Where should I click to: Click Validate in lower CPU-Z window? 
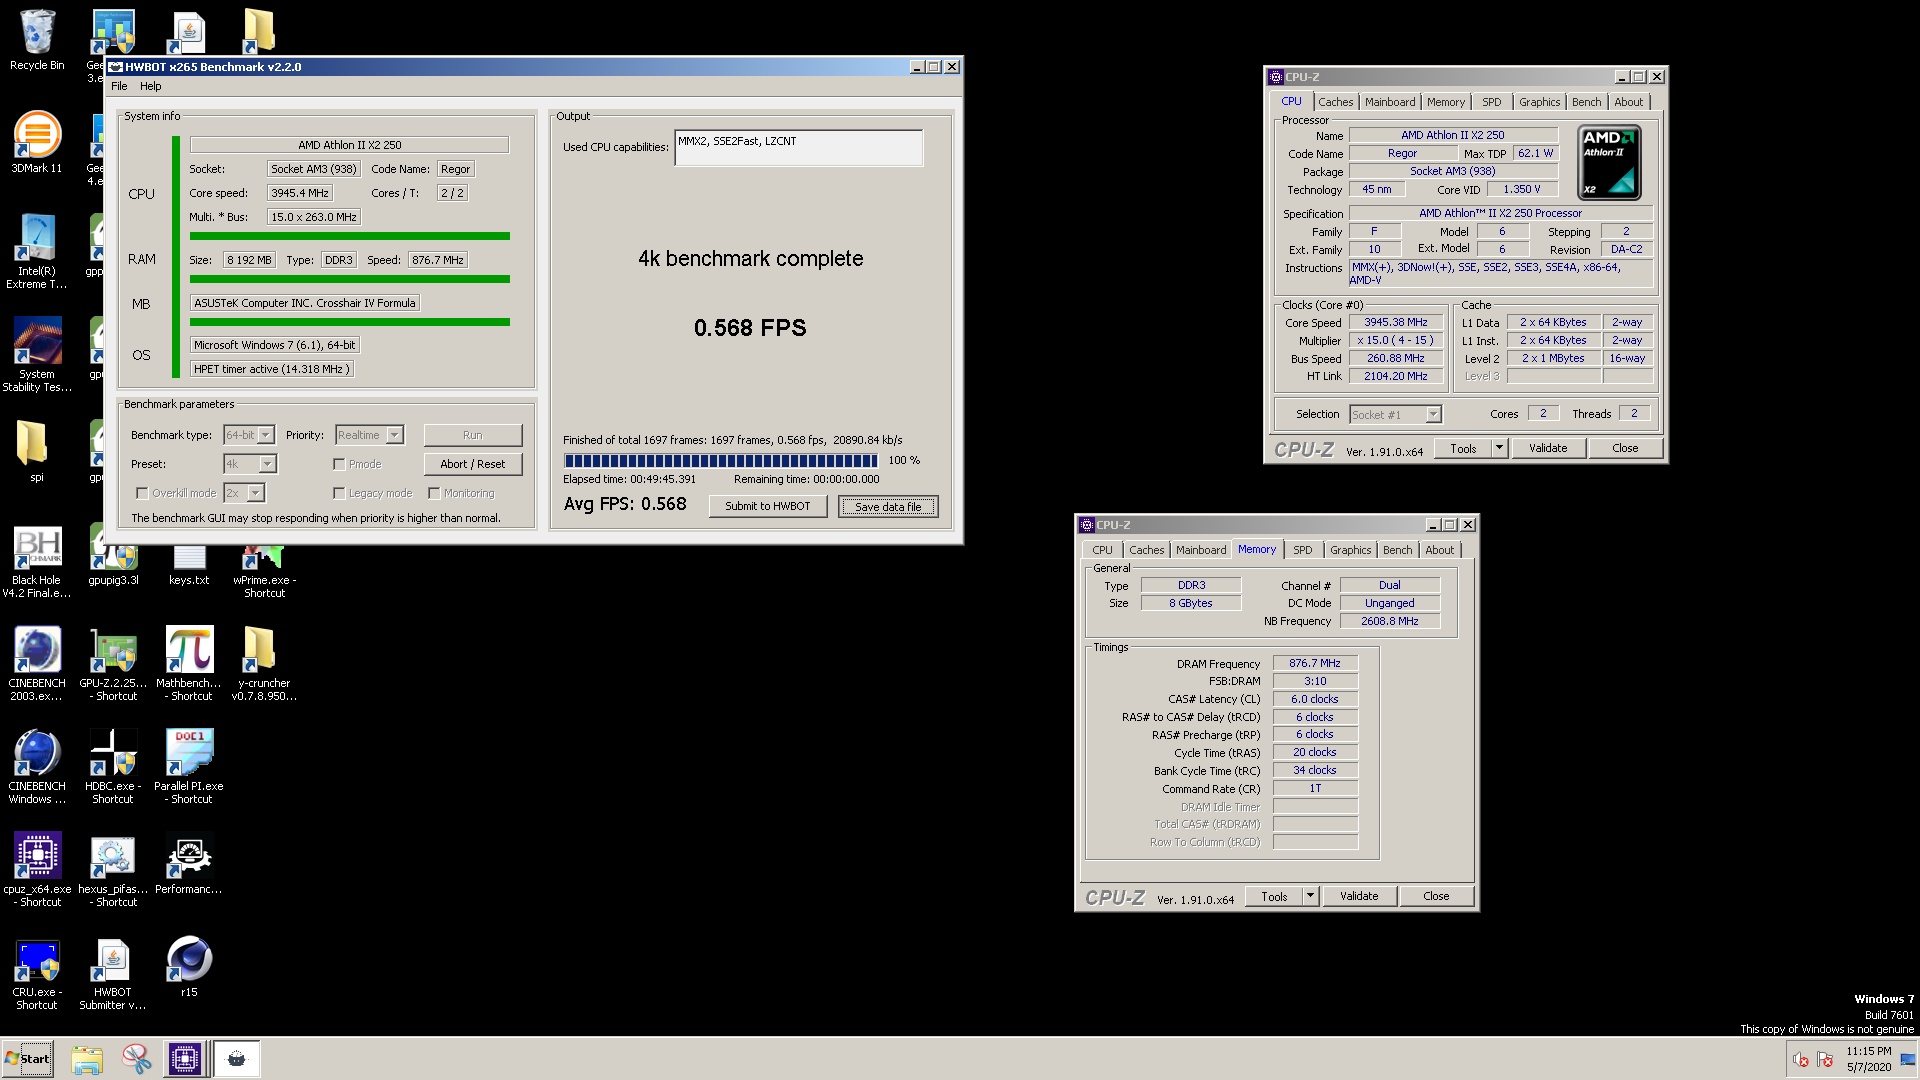point(1358,896)
